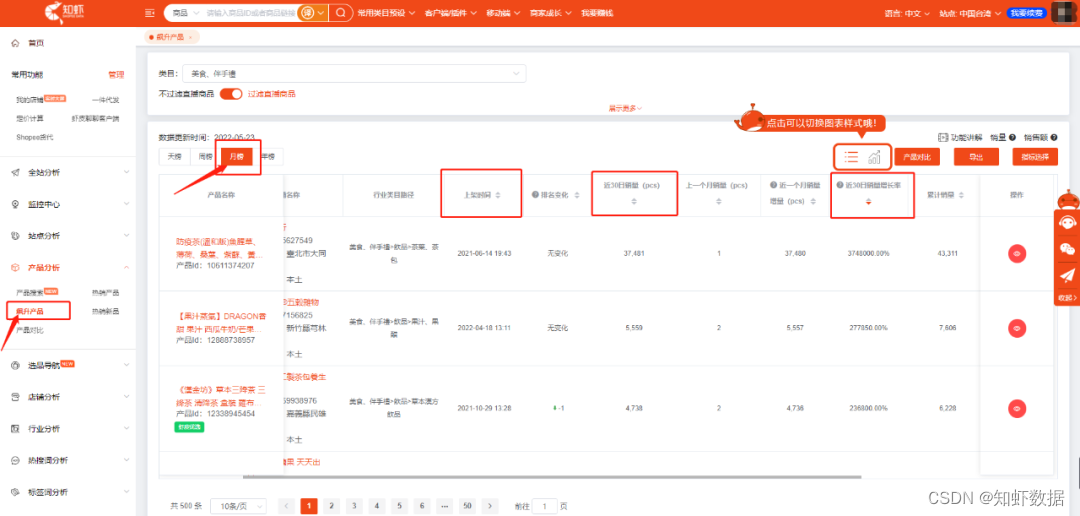
Task: Open 飙升产品 in sidebar menu
Action: click(x=30, y=311)
